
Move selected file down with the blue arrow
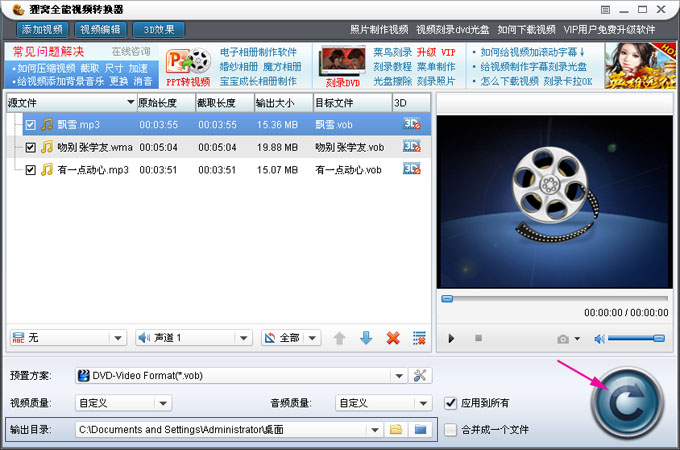pyautogui.click(x=366, y=338)
